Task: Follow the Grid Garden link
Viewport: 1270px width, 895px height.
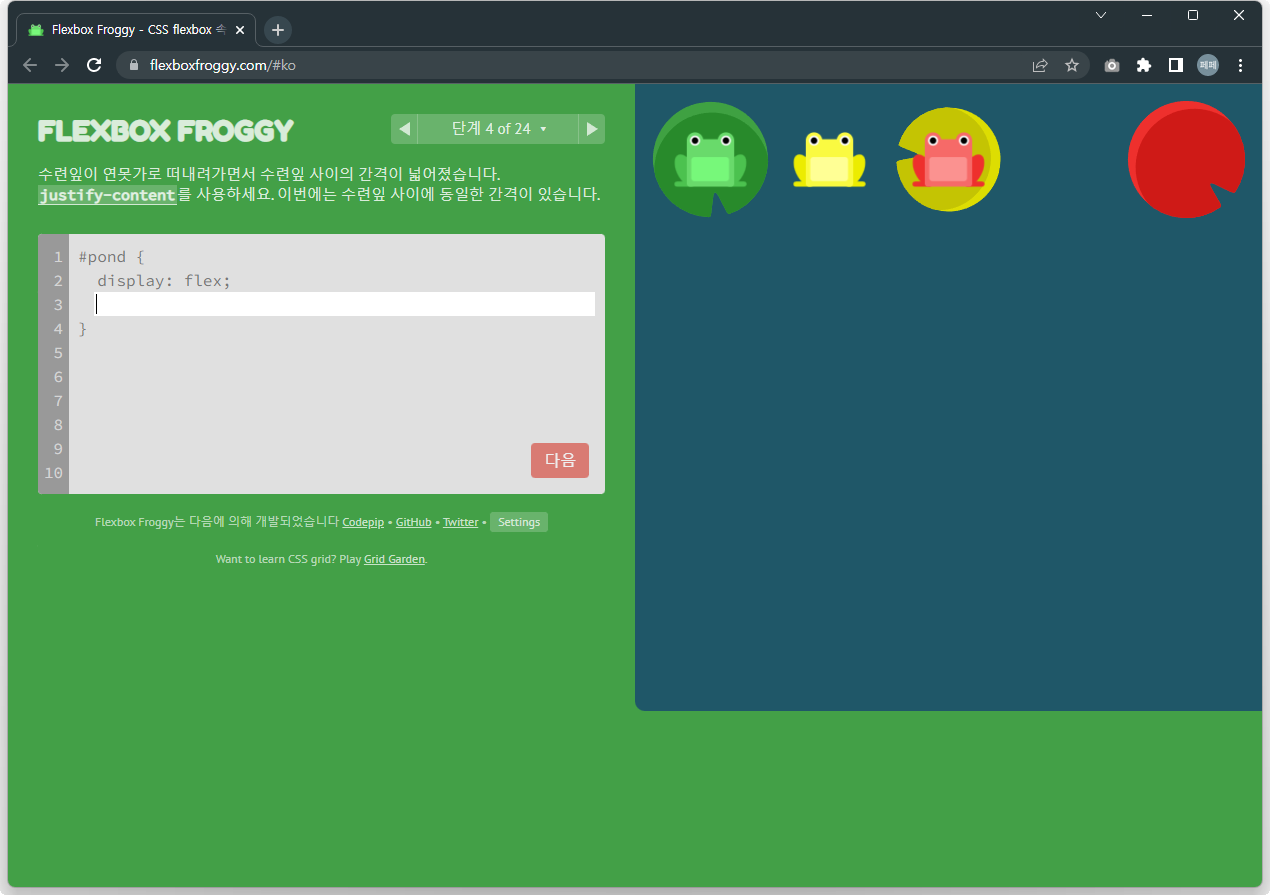Action: coord(395,559)
